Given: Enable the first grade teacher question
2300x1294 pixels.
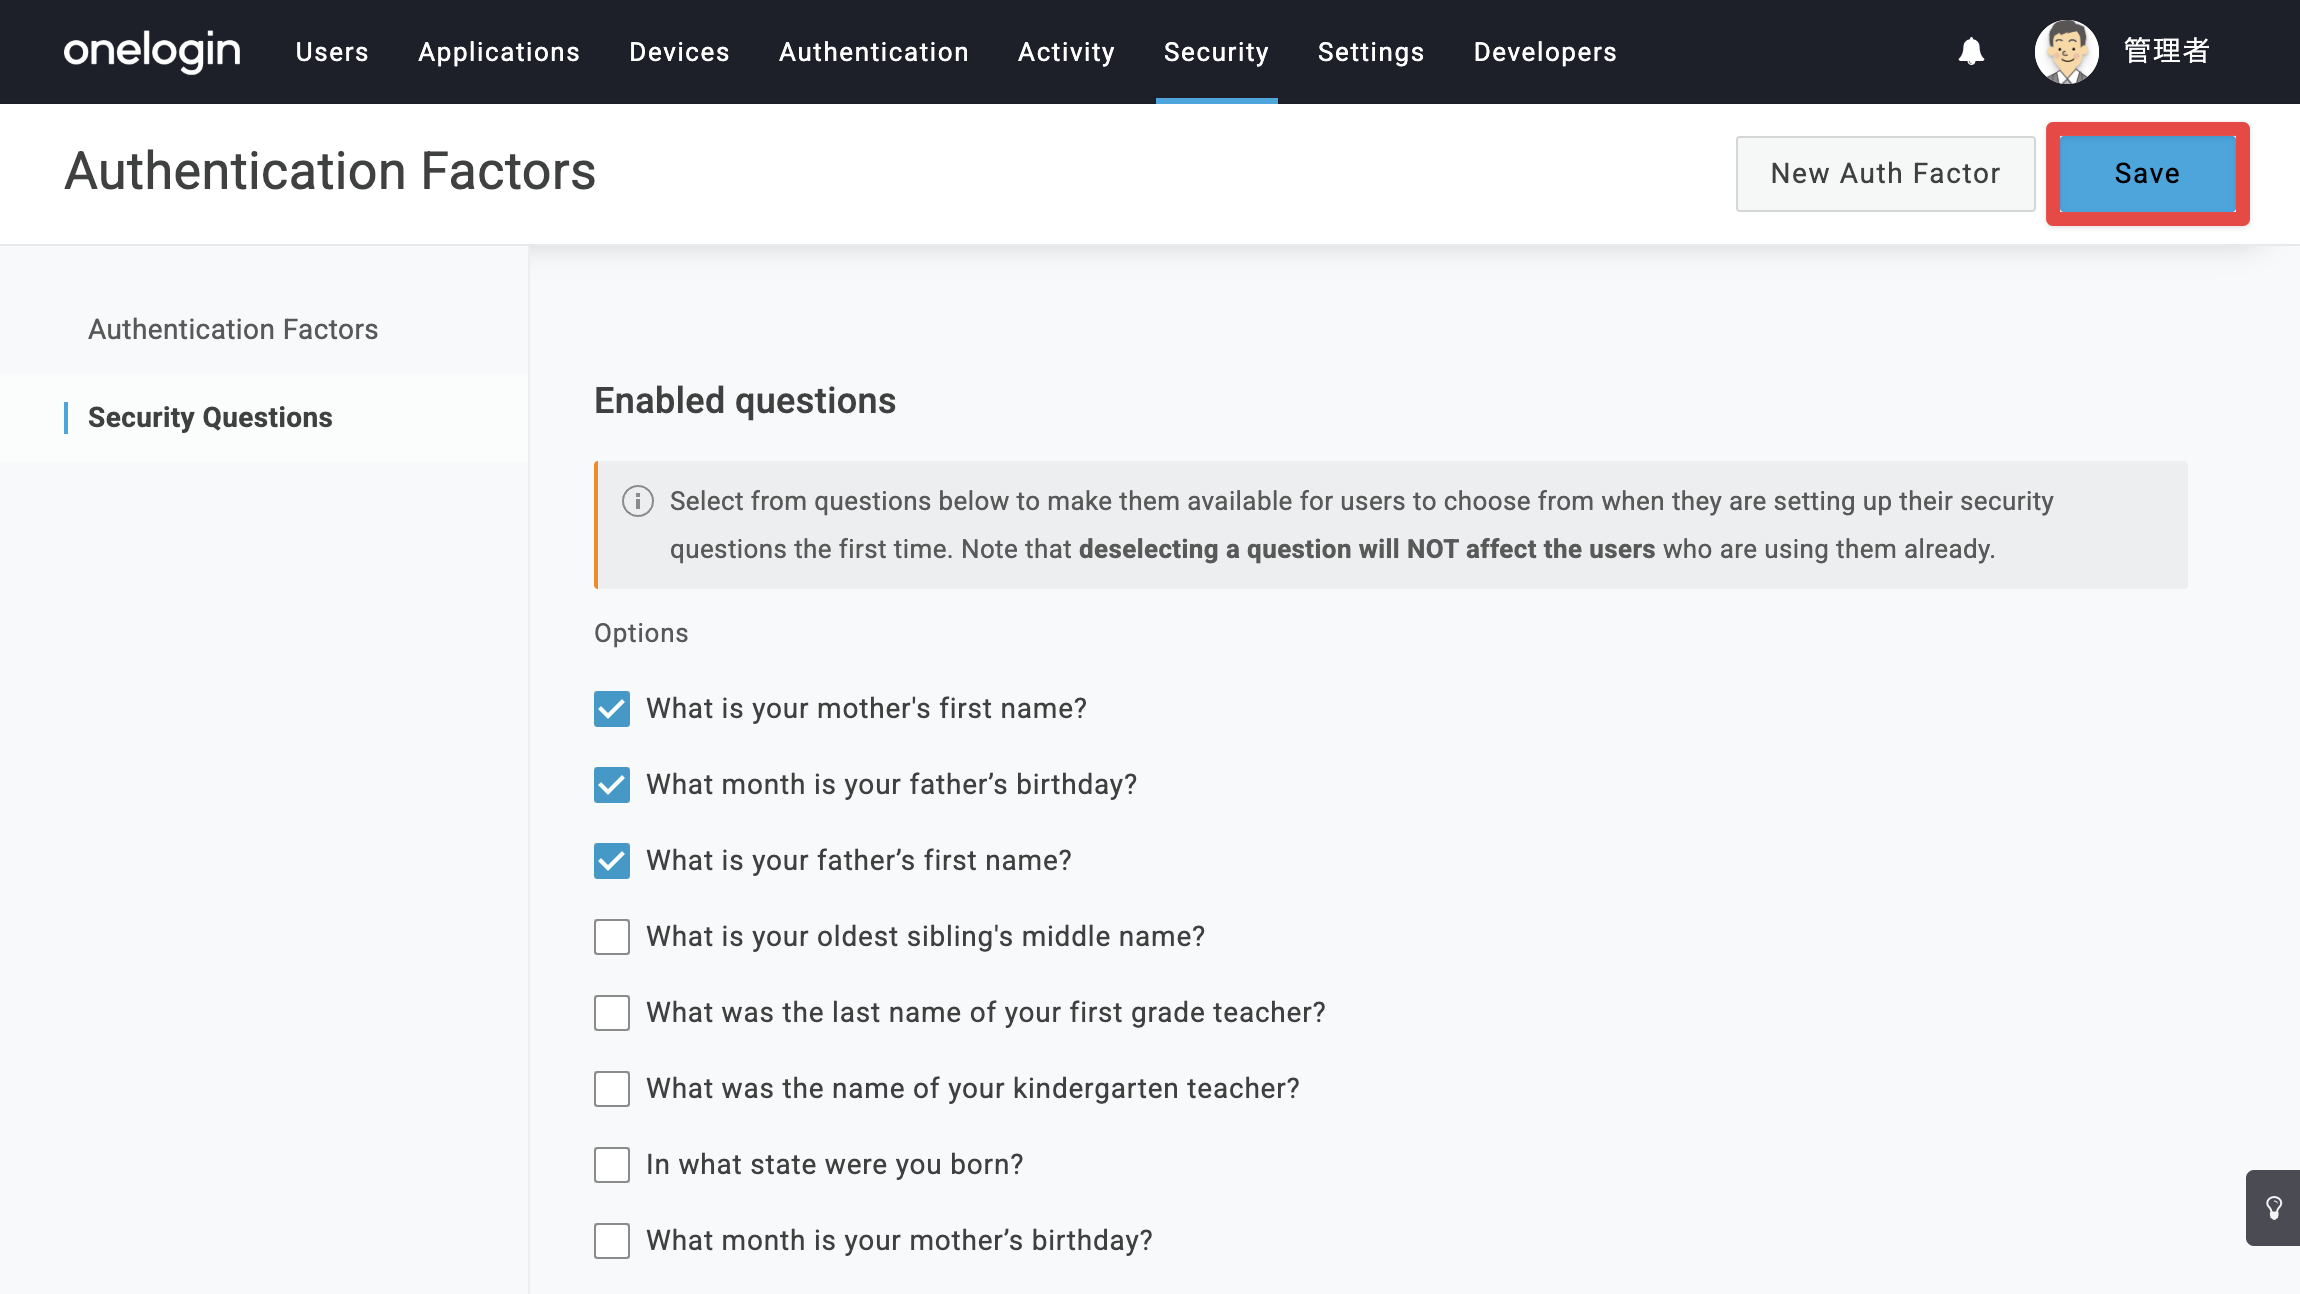Looking at the screenshot, I should tap(612, 1013).
